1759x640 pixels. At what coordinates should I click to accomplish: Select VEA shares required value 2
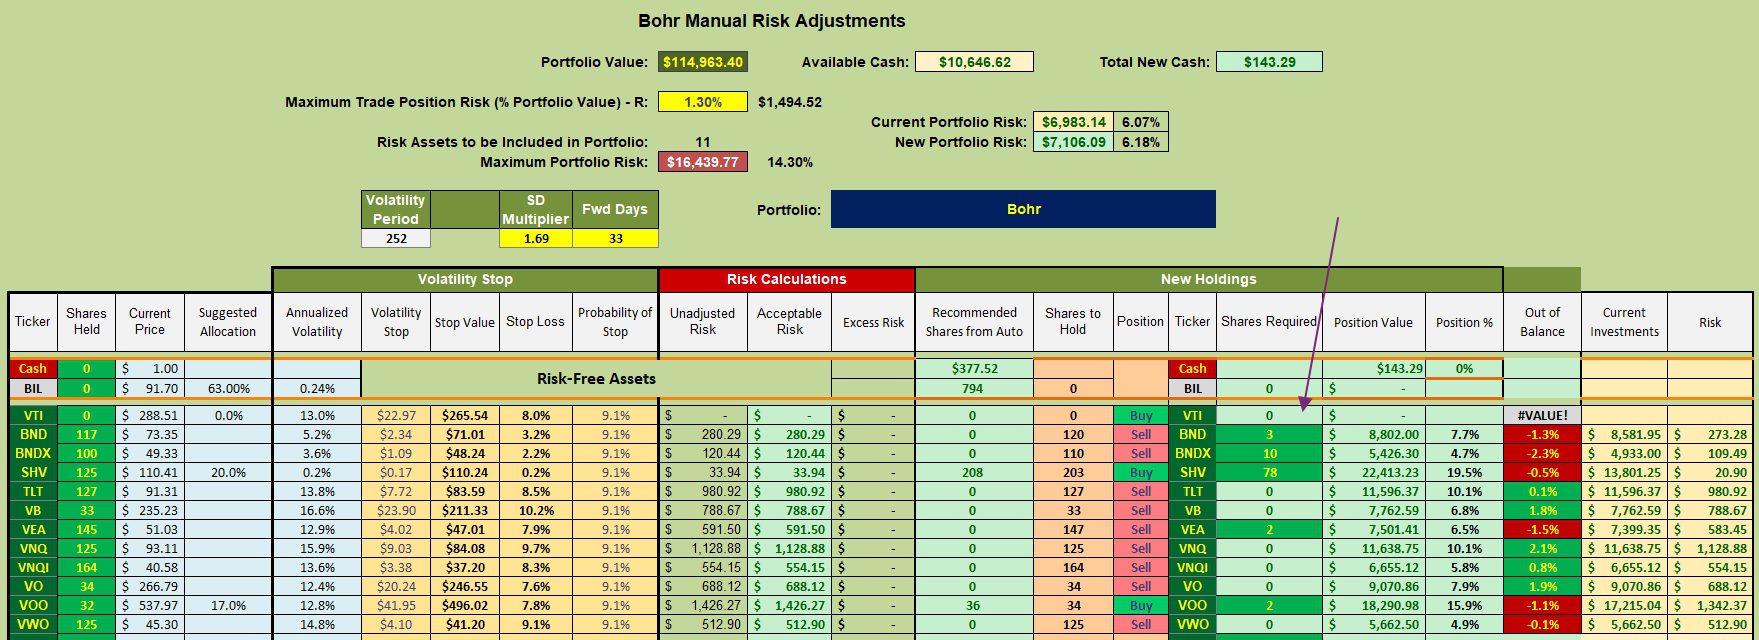[1269, 530]
